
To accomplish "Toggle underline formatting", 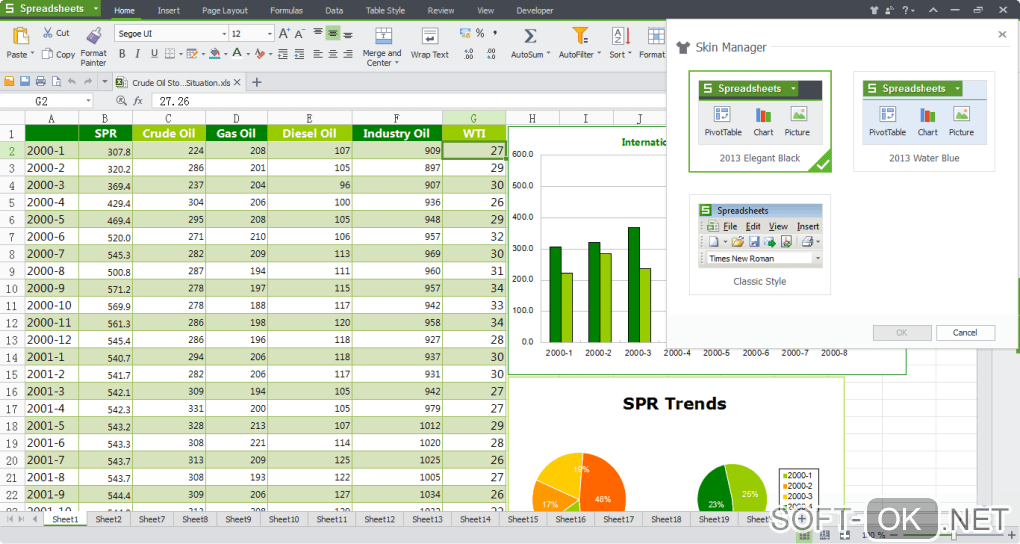I will click(154, 54).
